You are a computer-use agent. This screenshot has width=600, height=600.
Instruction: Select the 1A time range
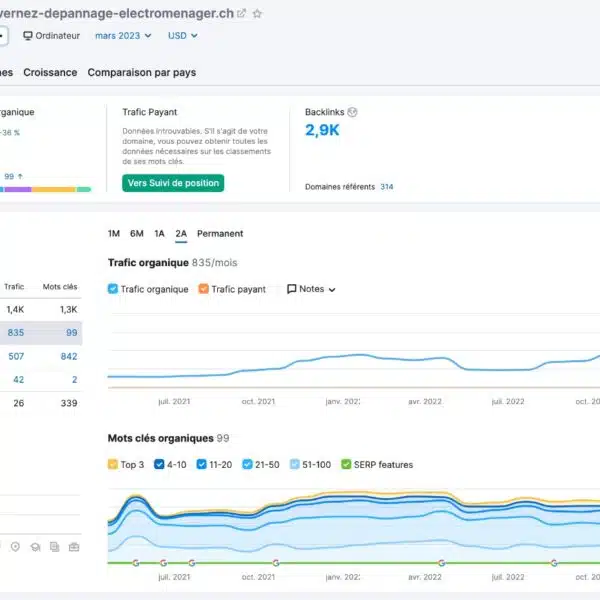click(159, 234)
